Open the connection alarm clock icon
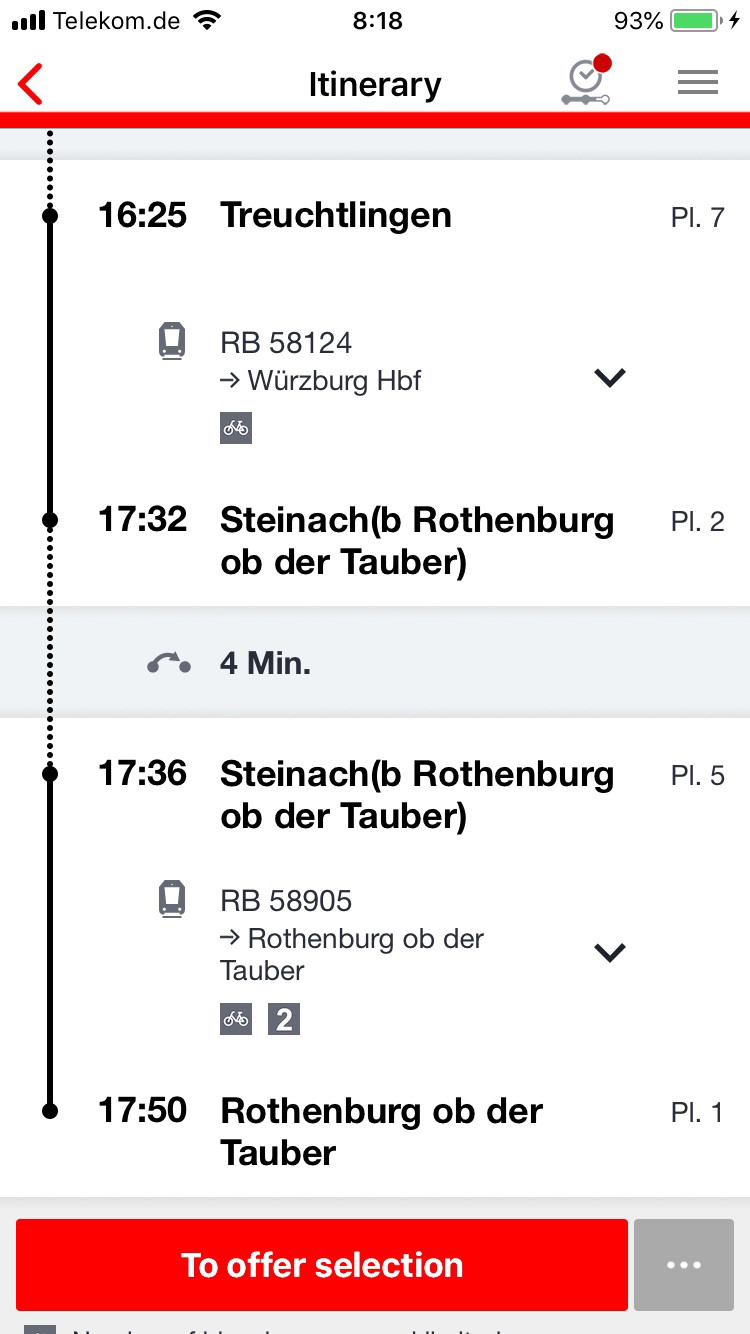The width and height of the screenshot is (750, 1334). point(586,82)
